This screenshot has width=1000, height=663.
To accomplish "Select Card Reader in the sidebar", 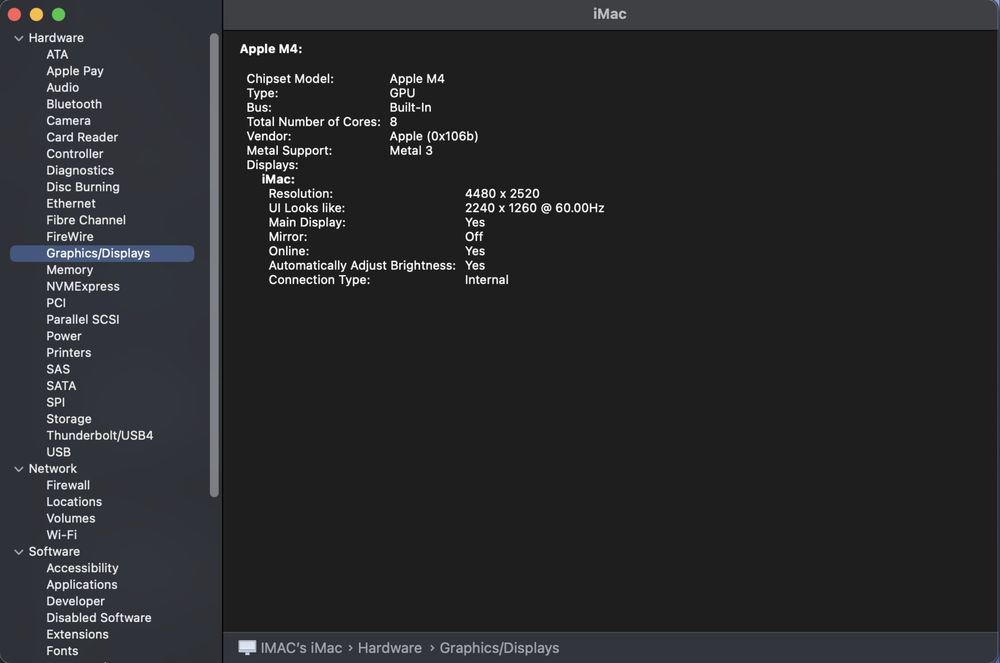I will click(x=82, y=138).
